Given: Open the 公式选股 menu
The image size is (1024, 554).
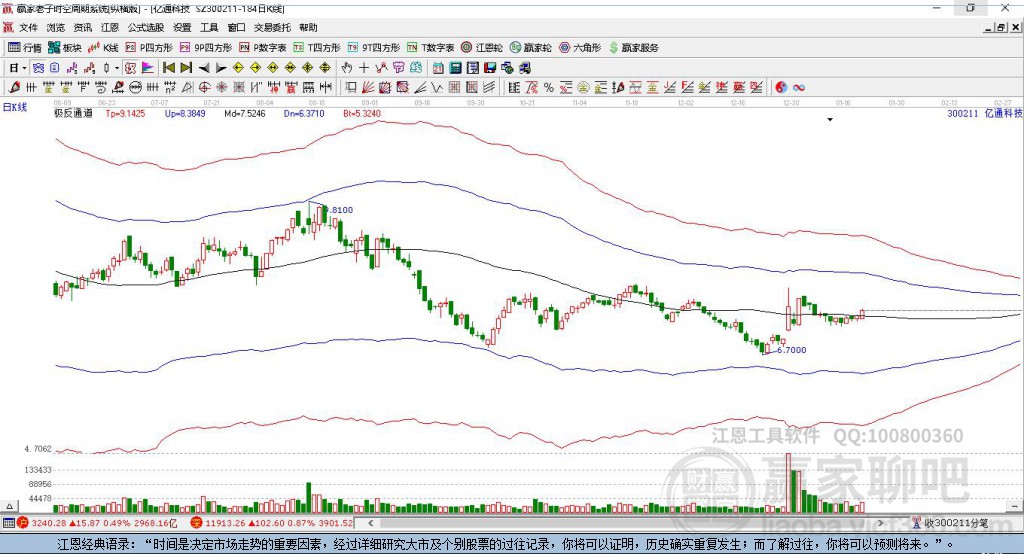Looking at the screenshot, I should [146, 27].
